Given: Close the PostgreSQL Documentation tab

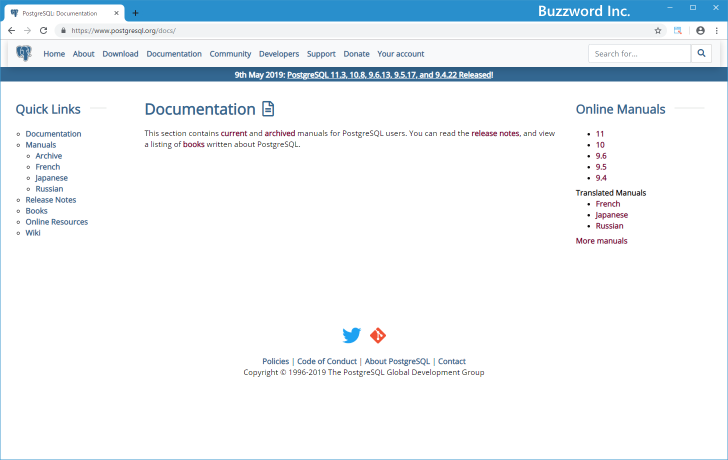Looking at the screenshot, I should (117, 13).
